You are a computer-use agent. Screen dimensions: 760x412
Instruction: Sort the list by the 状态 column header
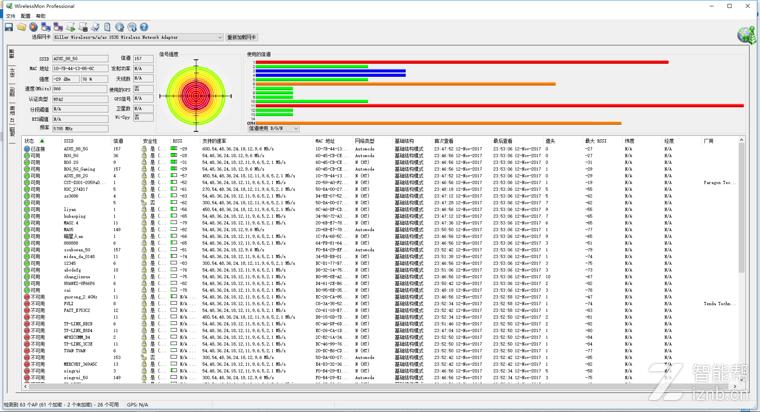click(x=30, y=141)
